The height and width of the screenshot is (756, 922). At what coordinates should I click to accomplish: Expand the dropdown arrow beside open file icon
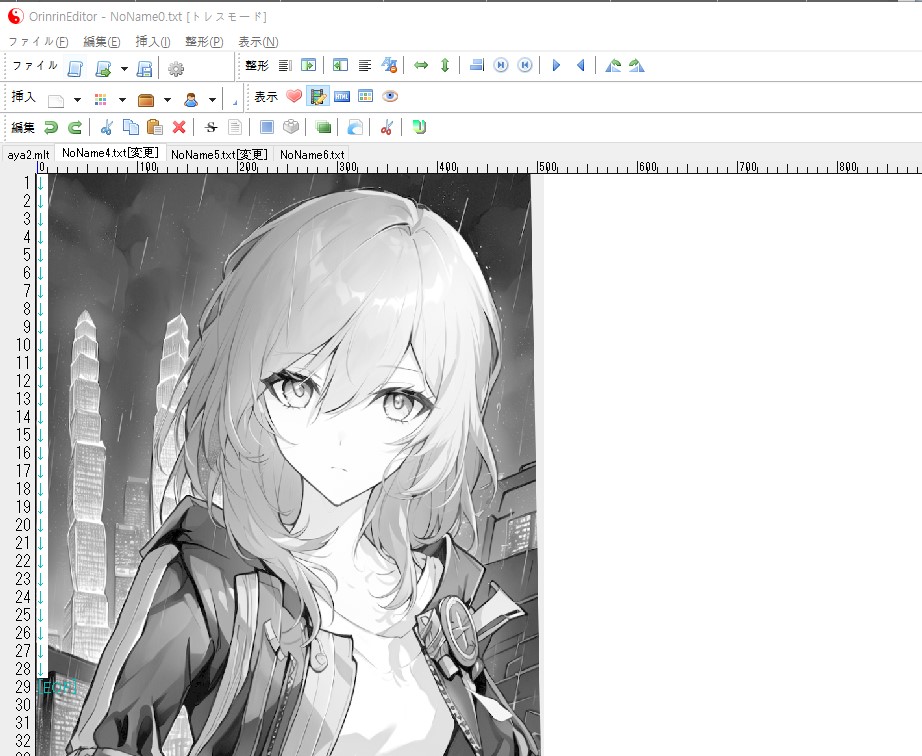click(x=124, y=69)
